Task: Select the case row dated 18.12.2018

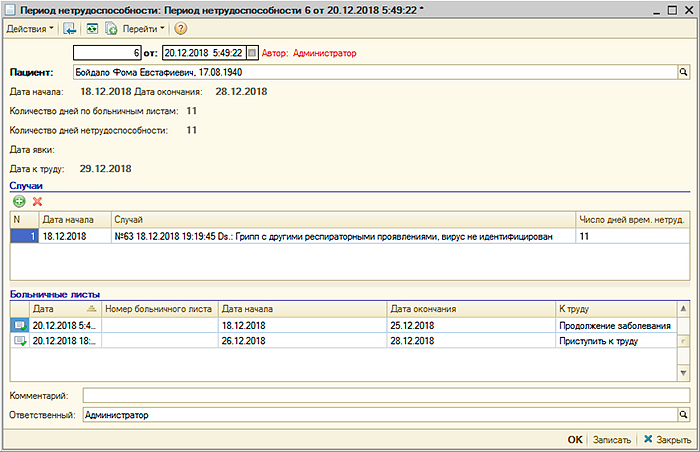Action: pos(300,236)
